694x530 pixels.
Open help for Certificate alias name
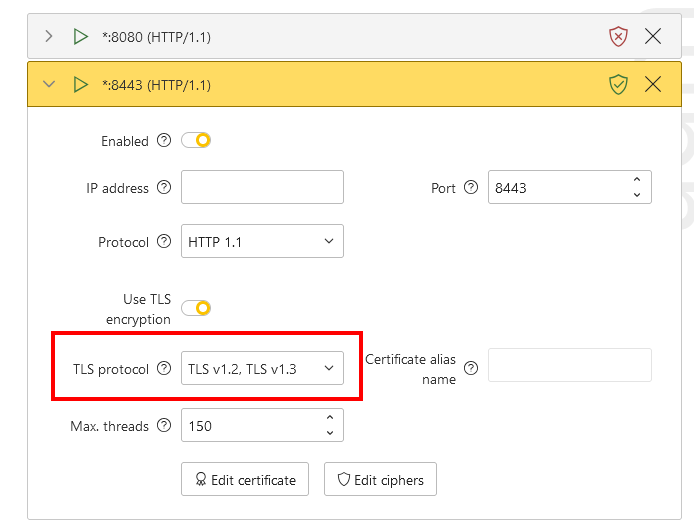click(x=471, y=369)
